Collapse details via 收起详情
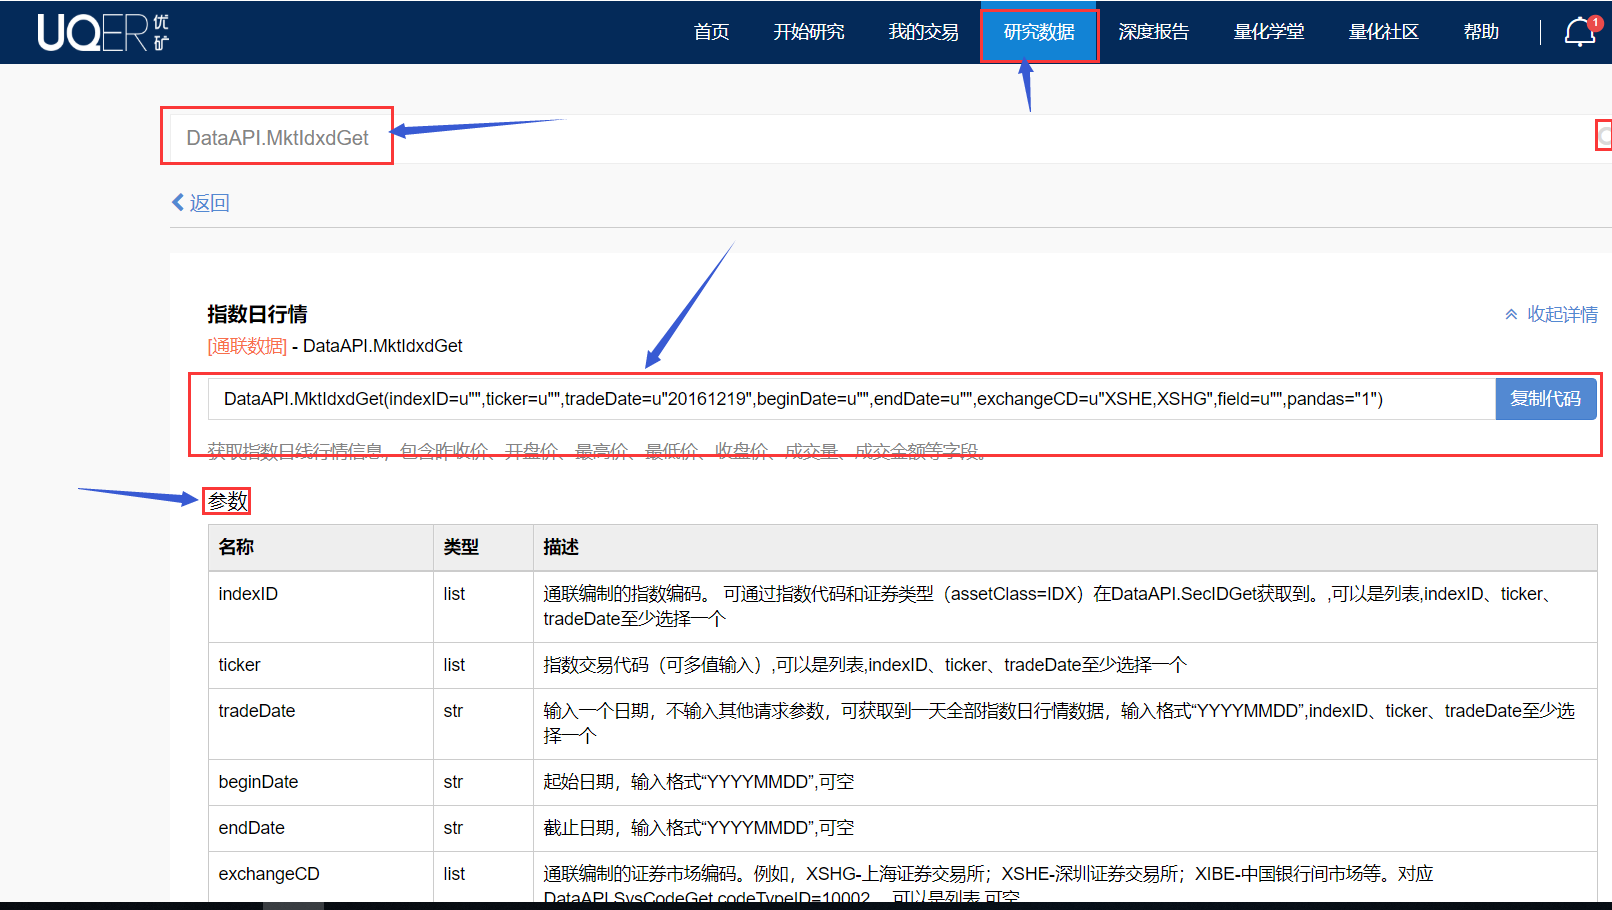 (x=1562, y=314)
